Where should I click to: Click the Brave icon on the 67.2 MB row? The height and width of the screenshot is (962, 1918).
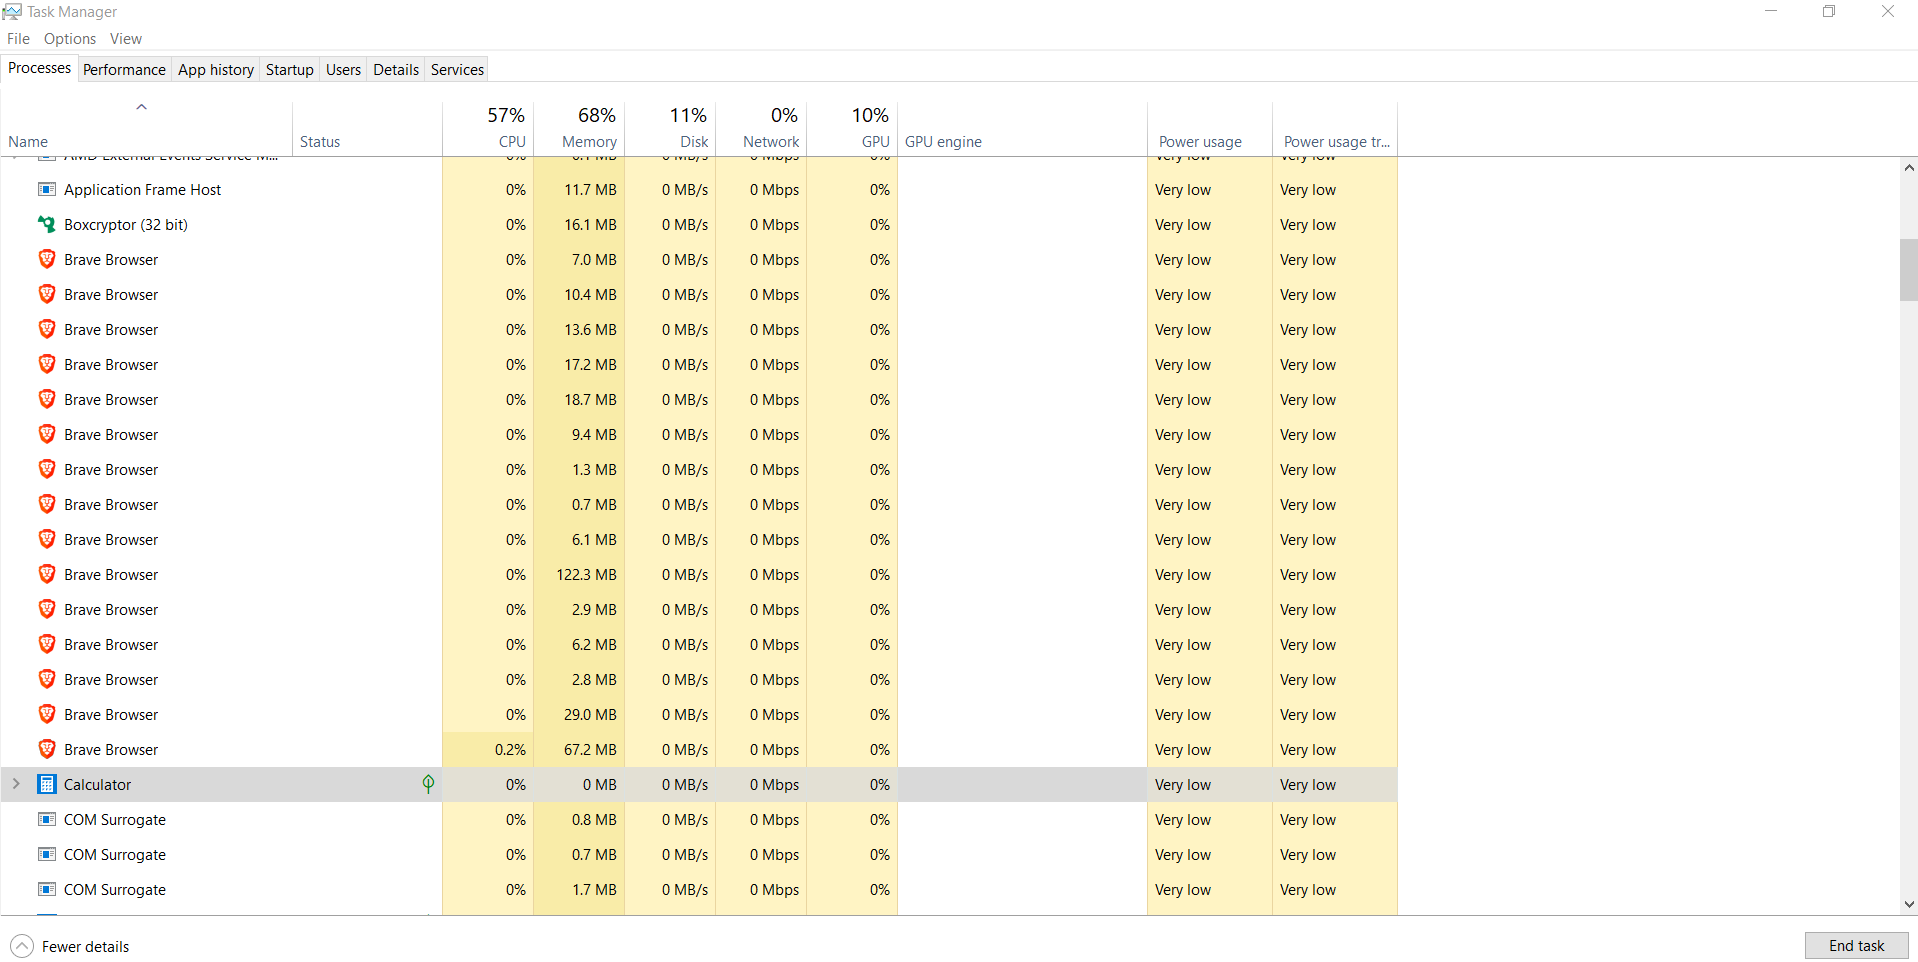pos(46,749)
